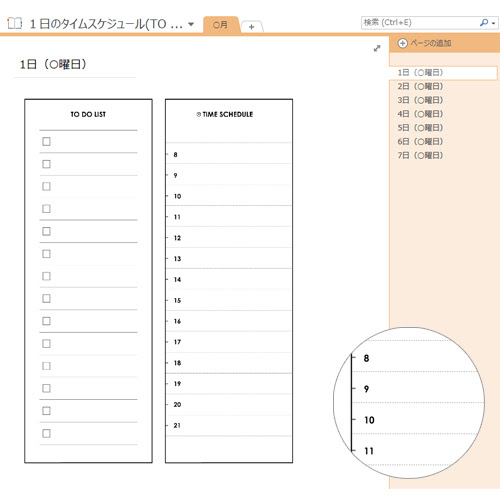Click the page title 1日（○曜日）

click(x=53, y=64)
